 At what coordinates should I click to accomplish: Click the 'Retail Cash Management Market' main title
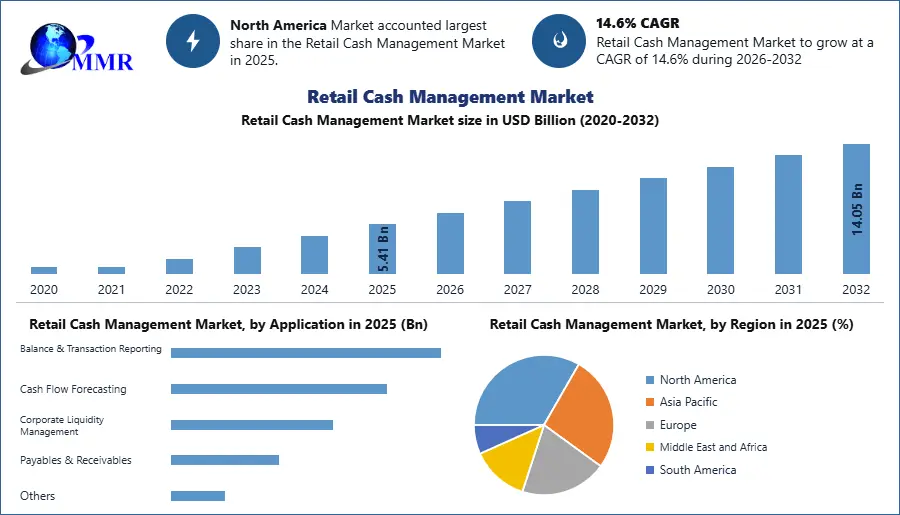click(450, 97)
